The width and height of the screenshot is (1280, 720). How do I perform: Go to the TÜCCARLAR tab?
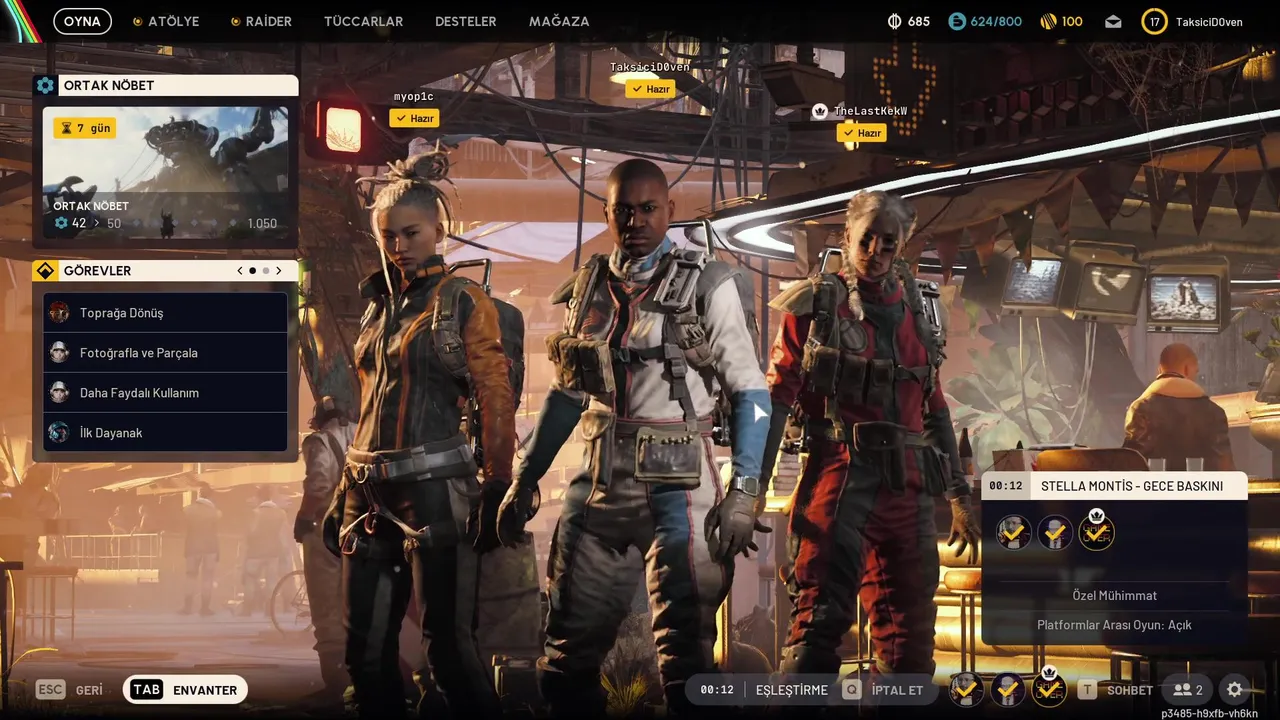(x=363, y=21)
